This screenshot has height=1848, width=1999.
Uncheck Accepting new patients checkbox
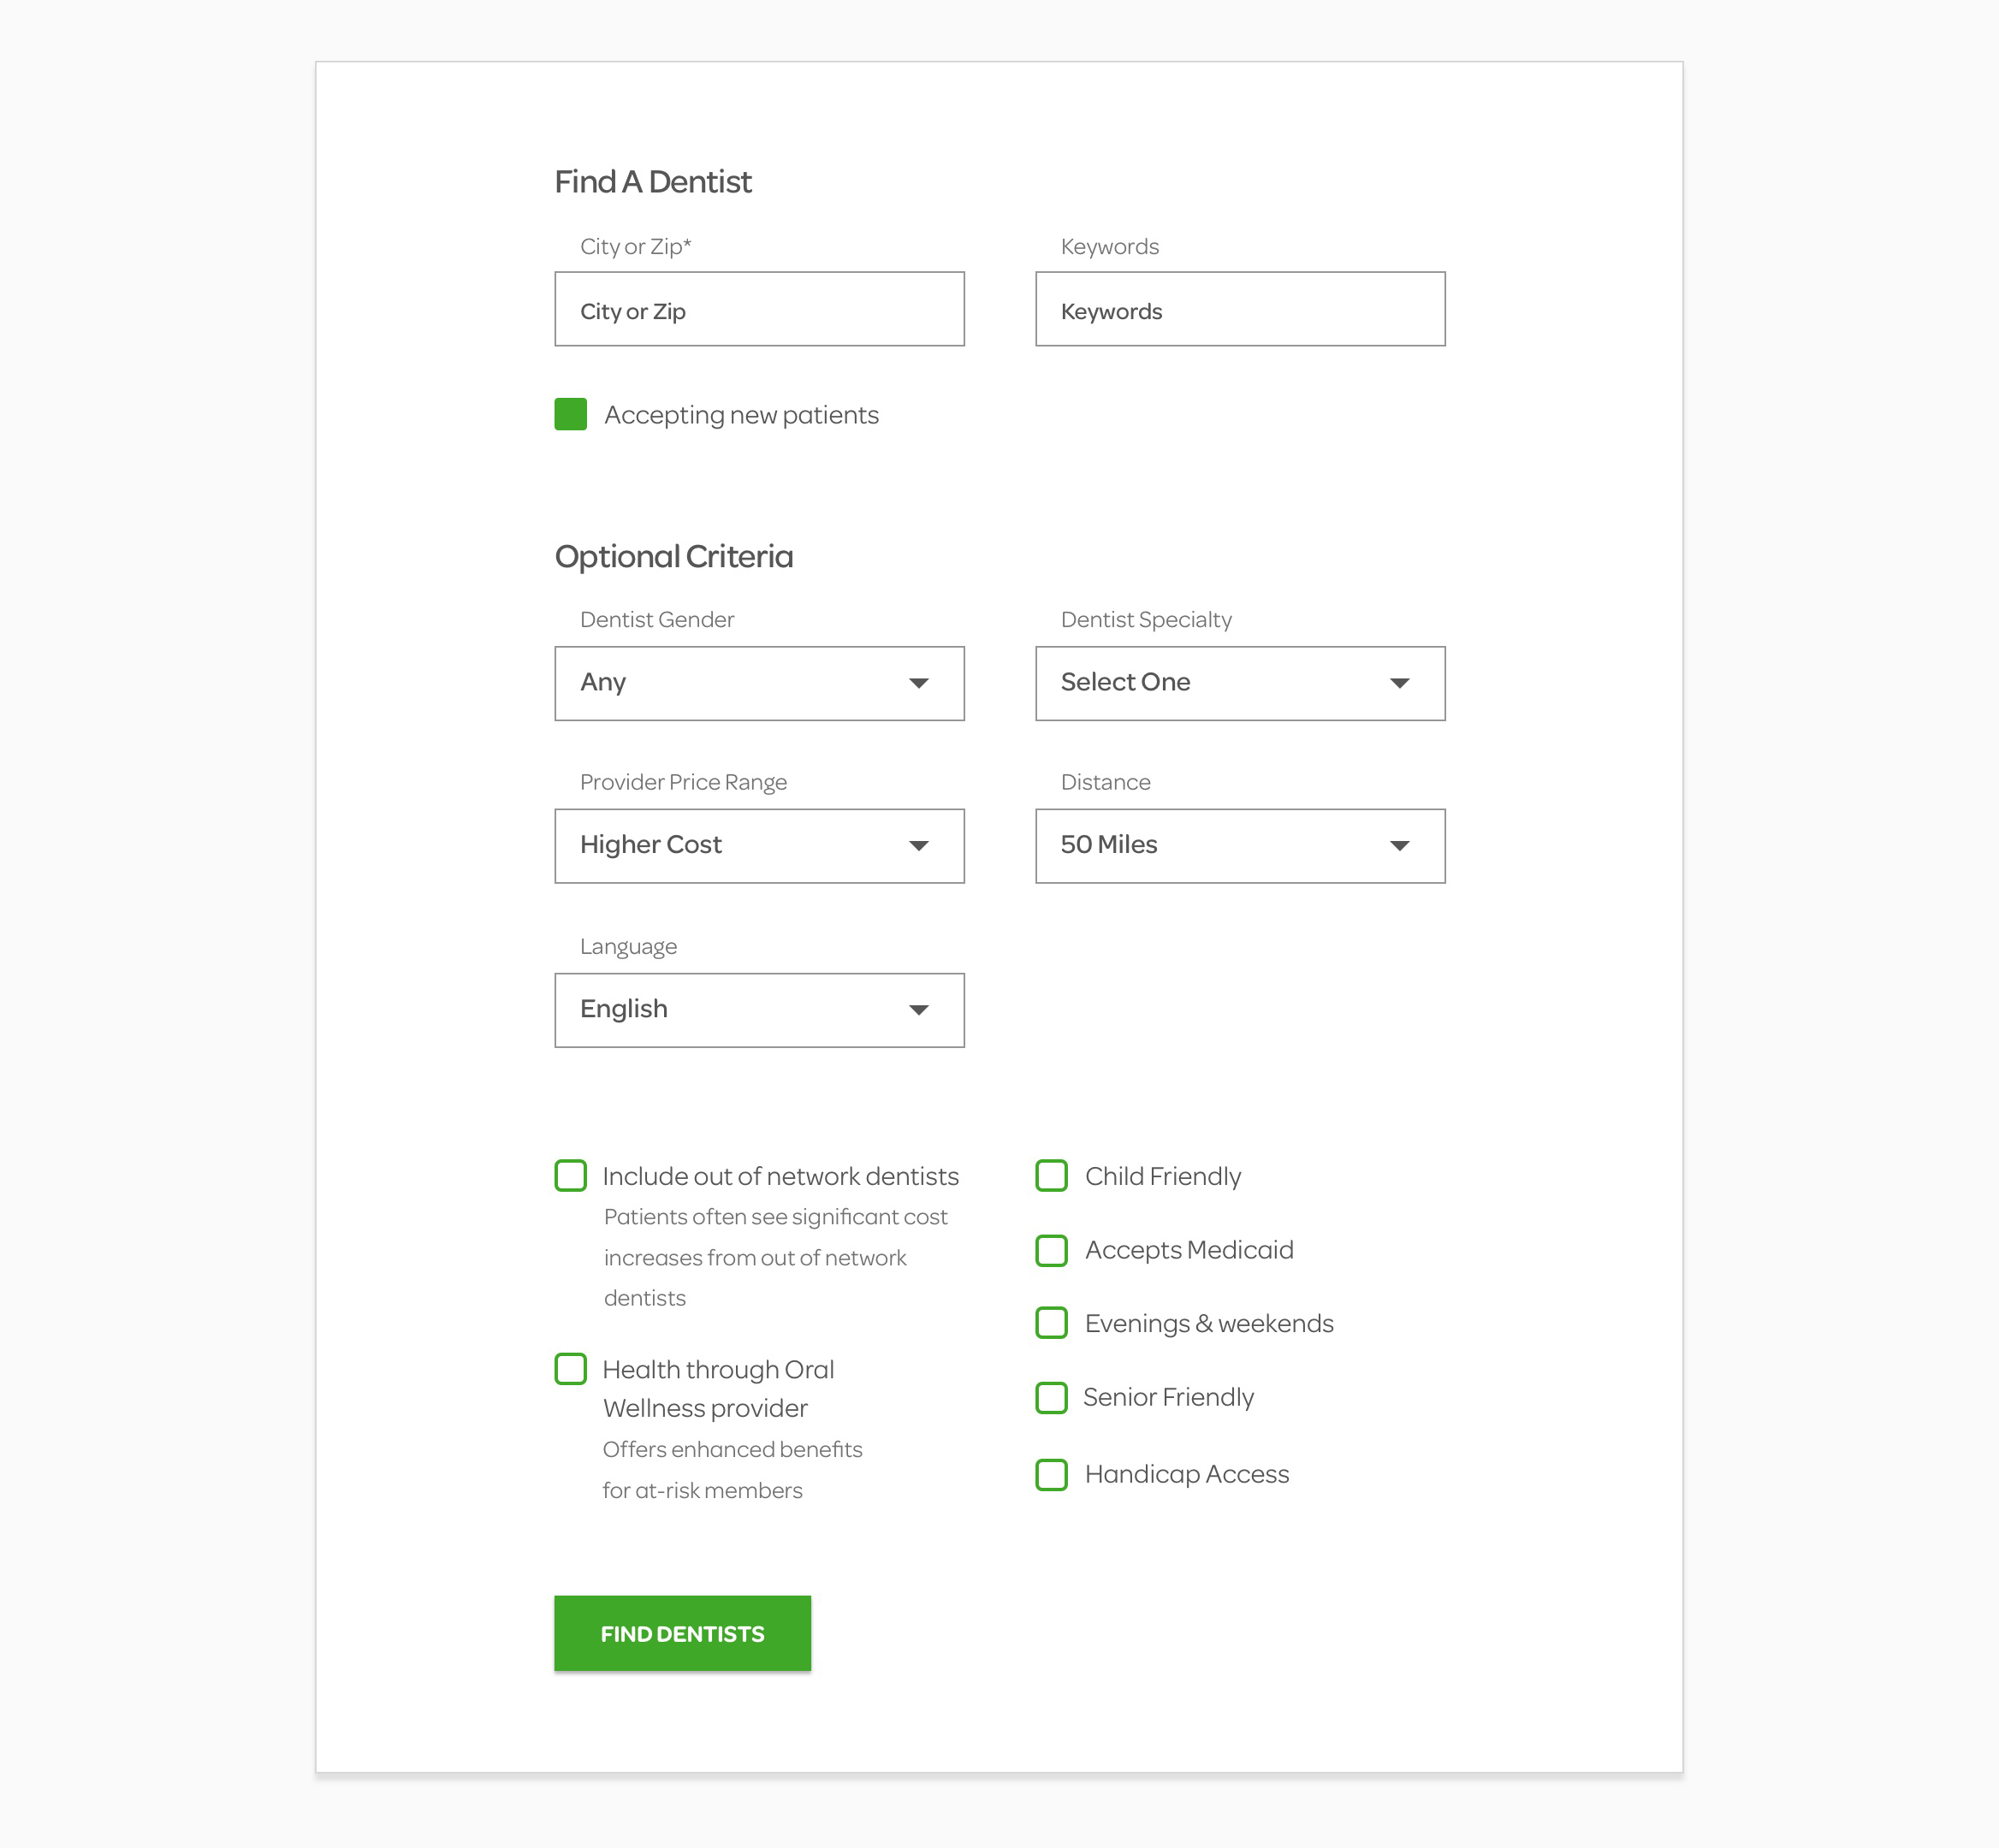tap(570, 414)
